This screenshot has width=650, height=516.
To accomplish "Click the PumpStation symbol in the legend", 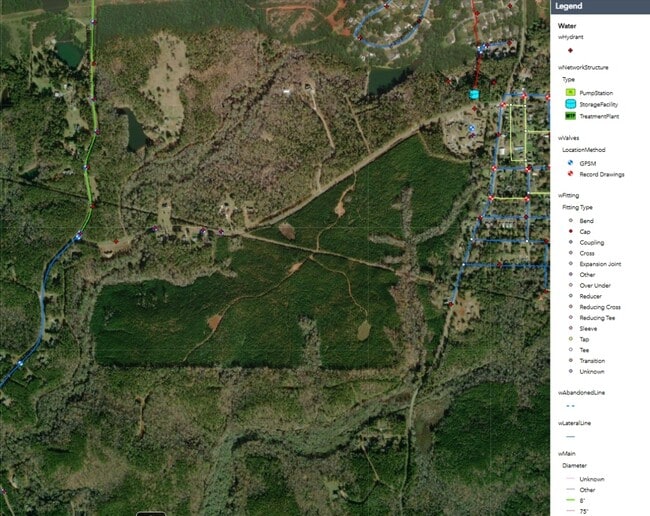I will pyautogui.click(x=569, y=92).
